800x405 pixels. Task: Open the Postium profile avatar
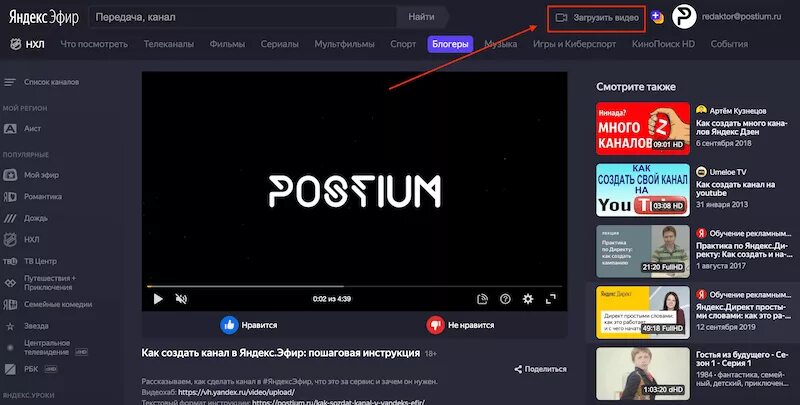coord(684,17)
